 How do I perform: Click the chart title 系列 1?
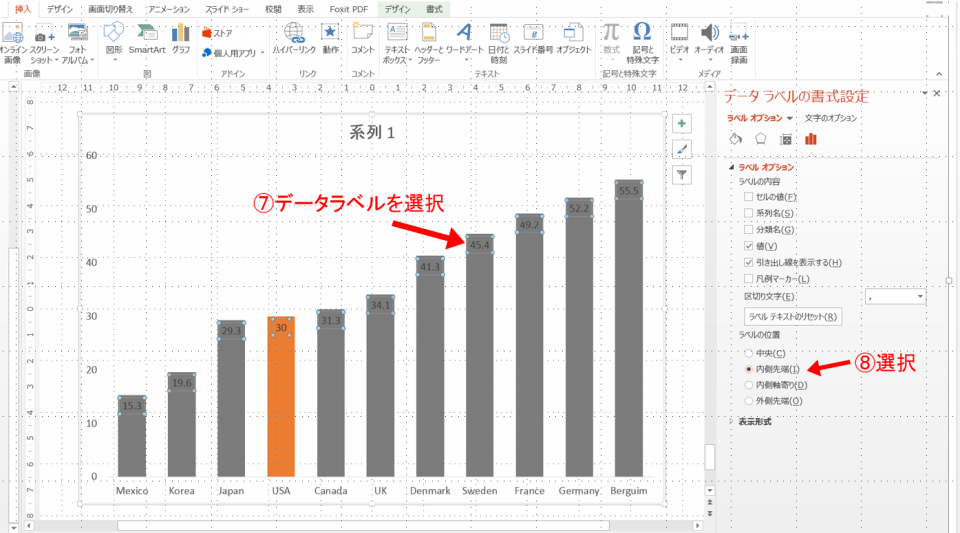click(x=372, y=132)
